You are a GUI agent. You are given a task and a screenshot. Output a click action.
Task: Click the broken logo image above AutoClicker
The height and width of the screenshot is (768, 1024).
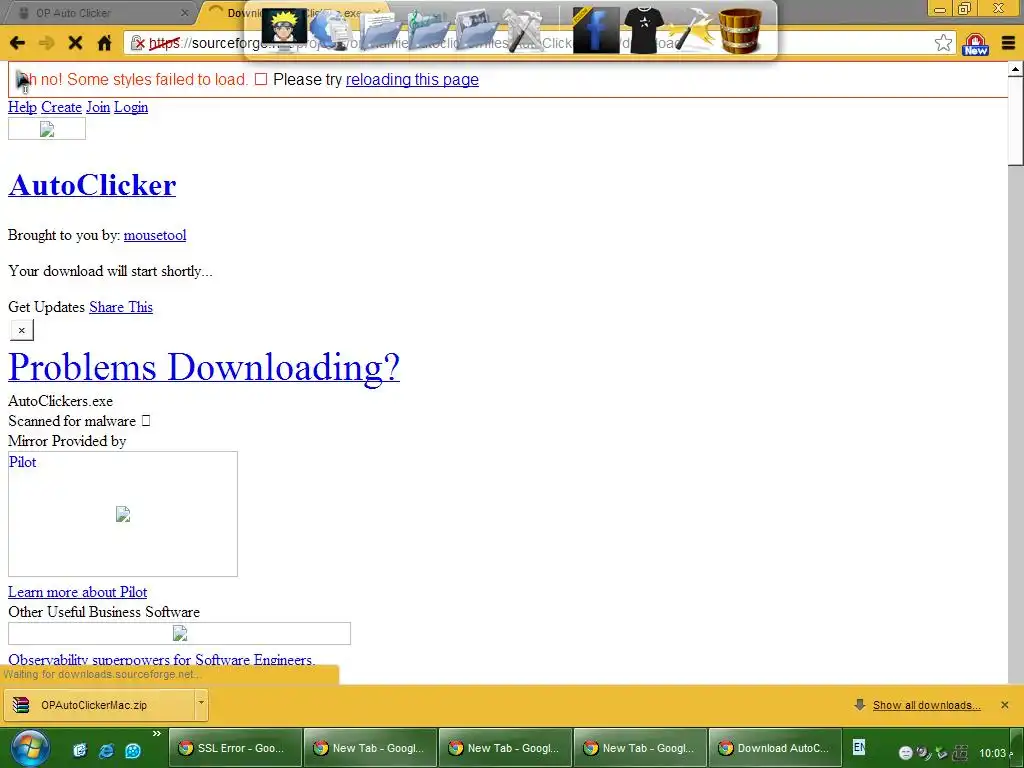point(46,129)
